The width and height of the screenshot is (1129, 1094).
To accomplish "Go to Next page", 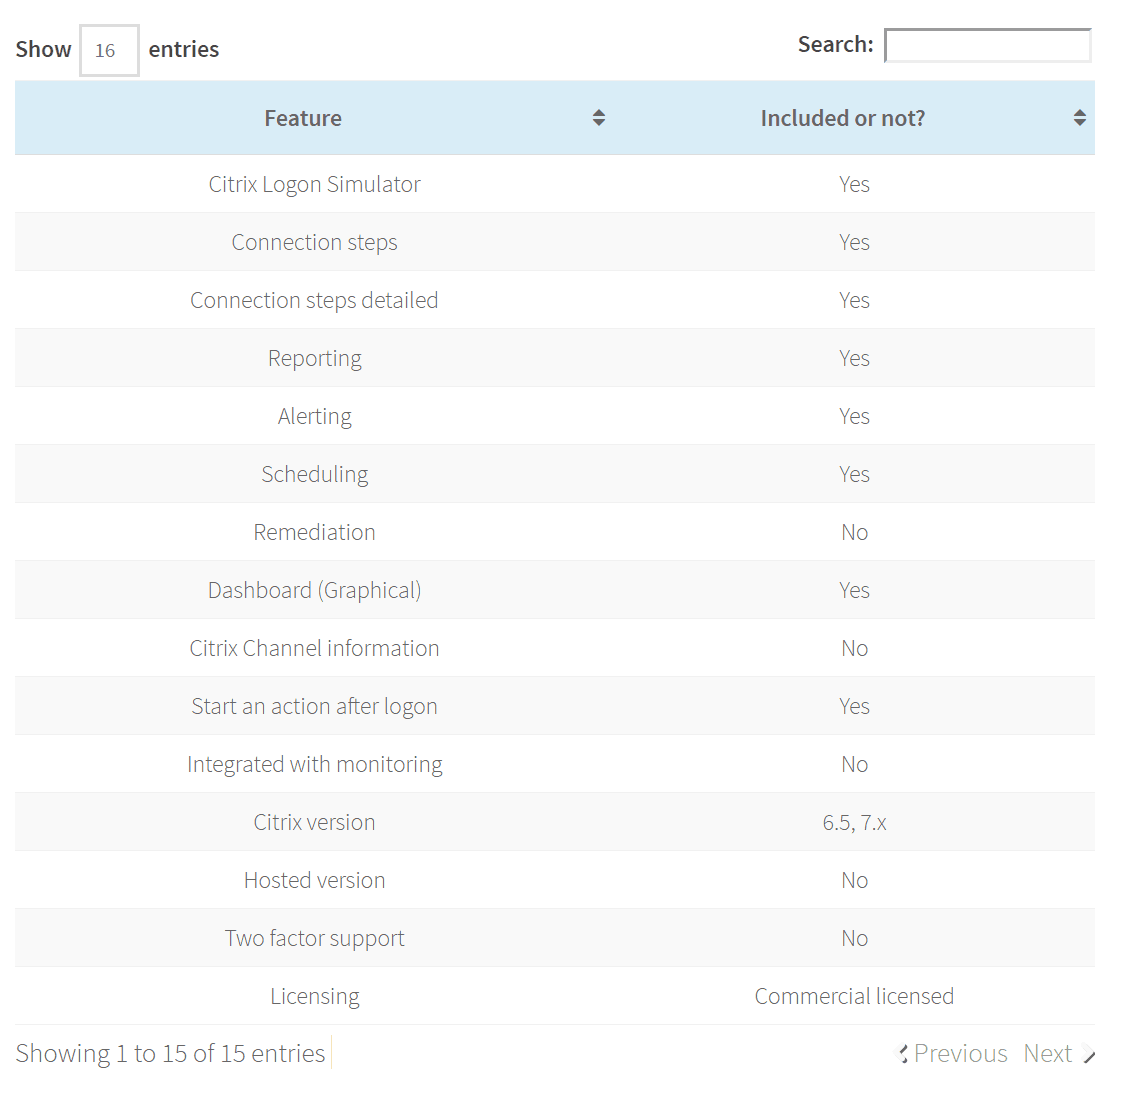I will (1058, 1054).
